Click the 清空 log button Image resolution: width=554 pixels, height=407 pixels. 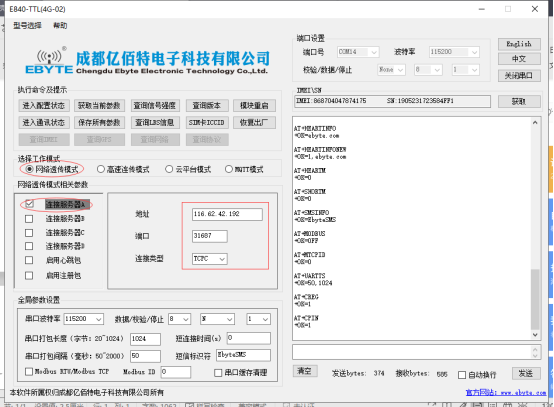[x=305, y=371]
